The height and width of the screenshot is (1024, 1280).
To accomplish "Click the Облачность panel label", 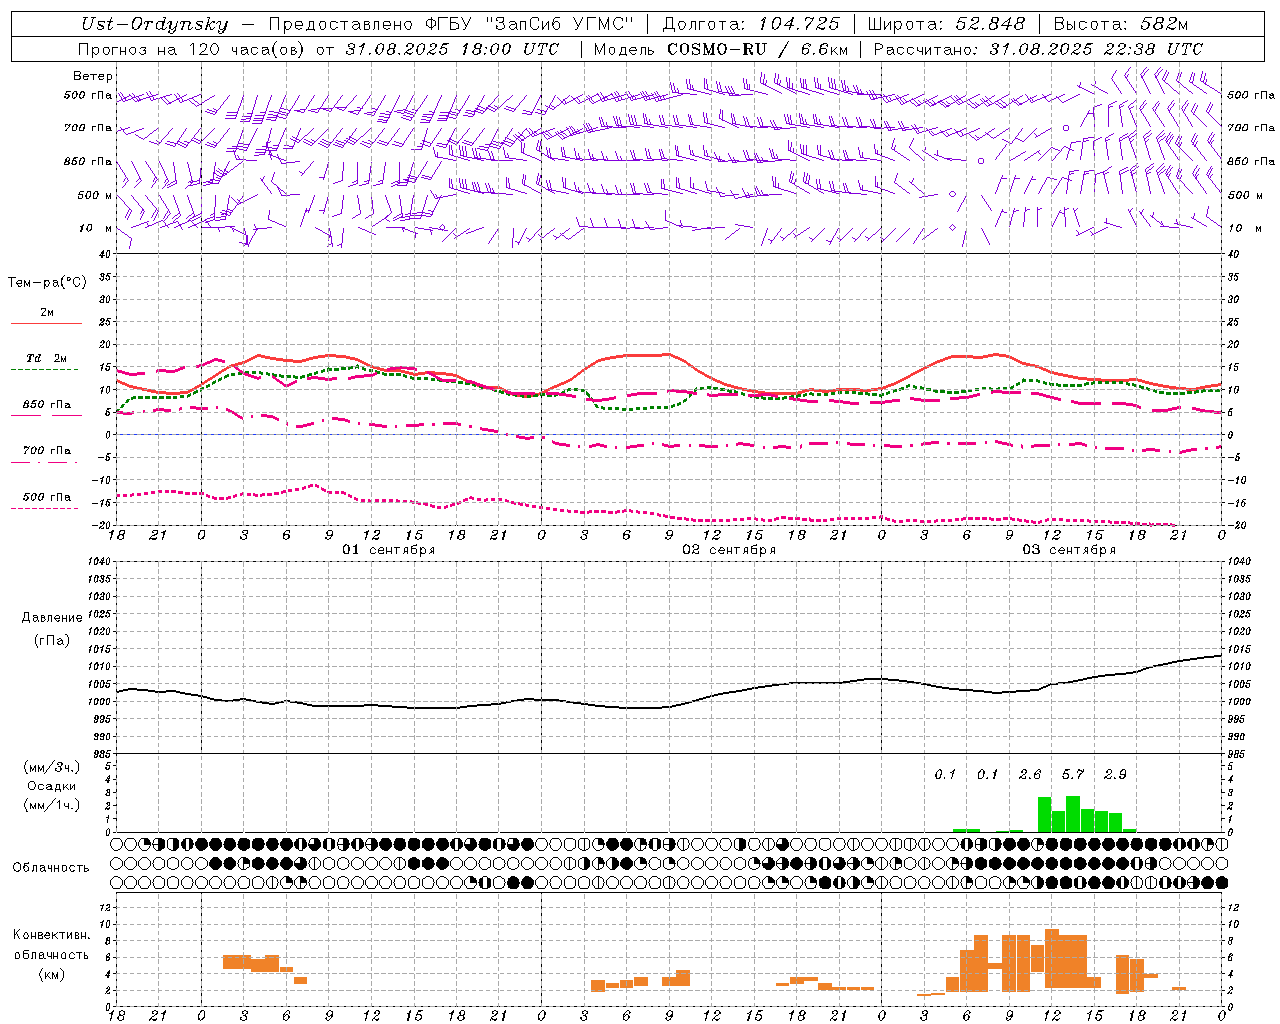I will coord(50,867).
